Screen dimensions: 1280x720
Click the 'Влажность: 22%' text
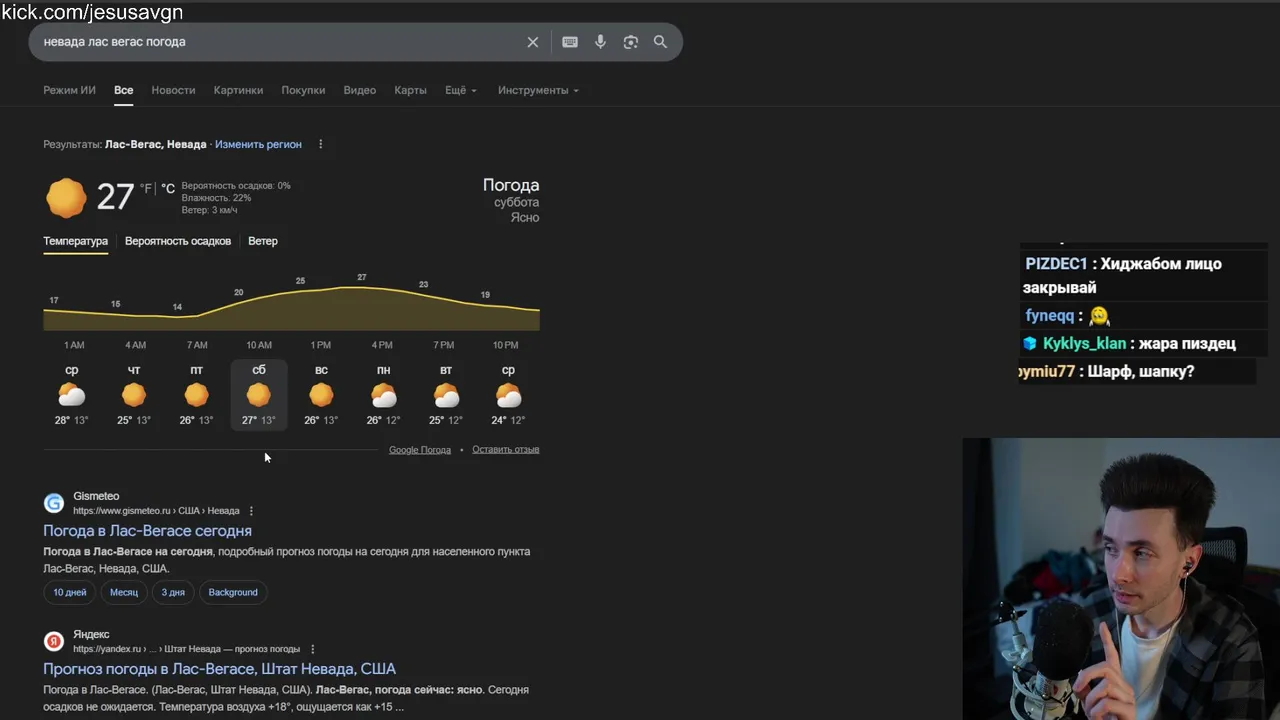coord(216,198)
